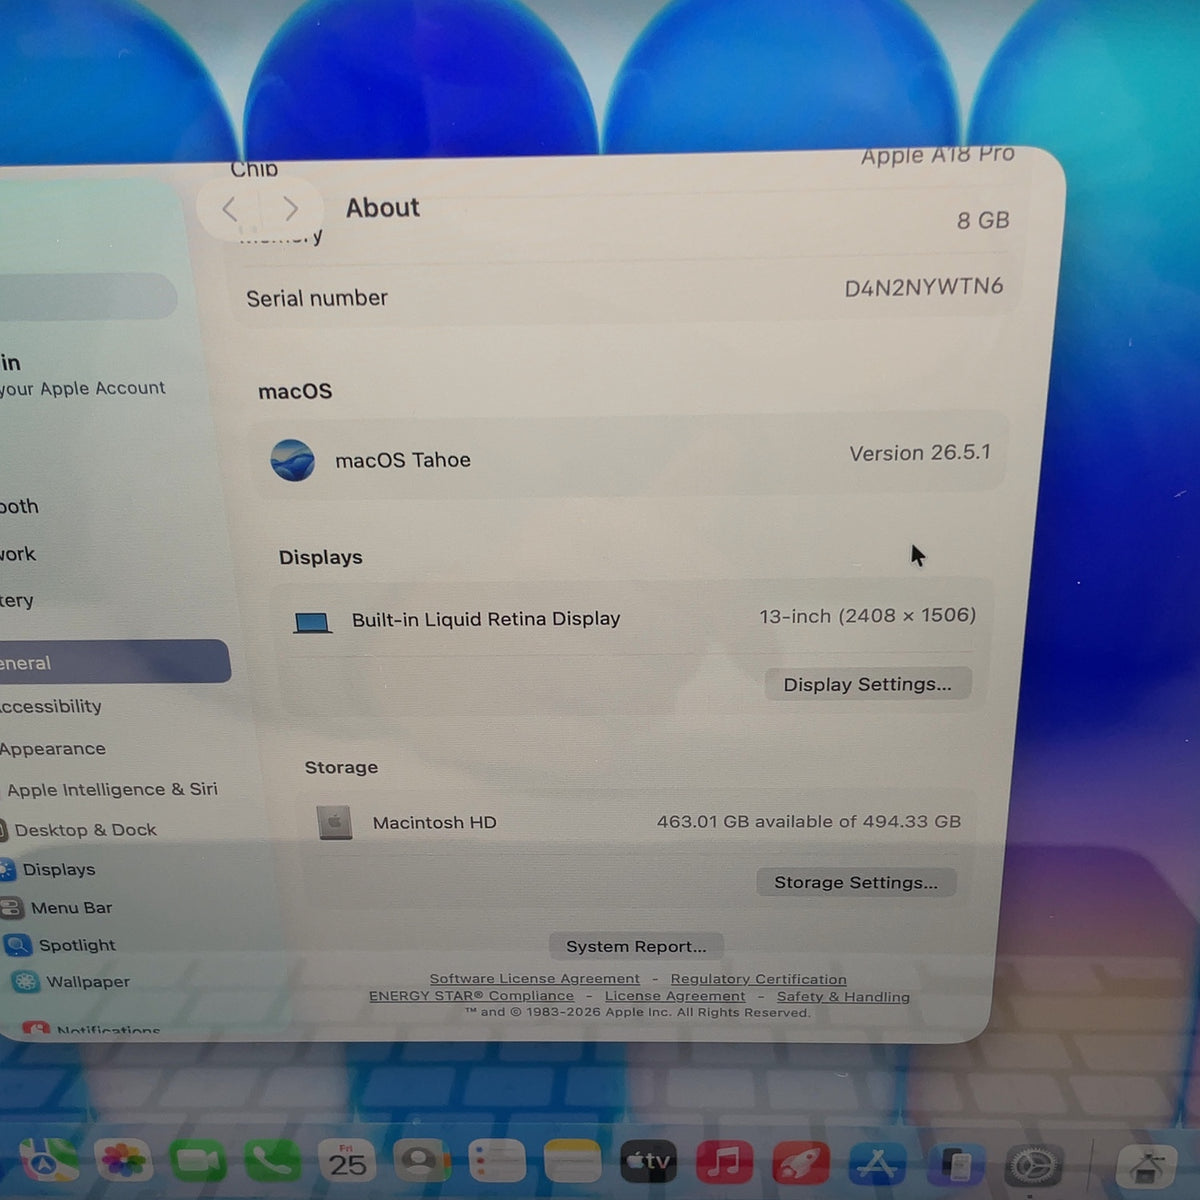Open Notes from the Dock
Screen dimensions: 1200x1200
tap(573, 1162)
